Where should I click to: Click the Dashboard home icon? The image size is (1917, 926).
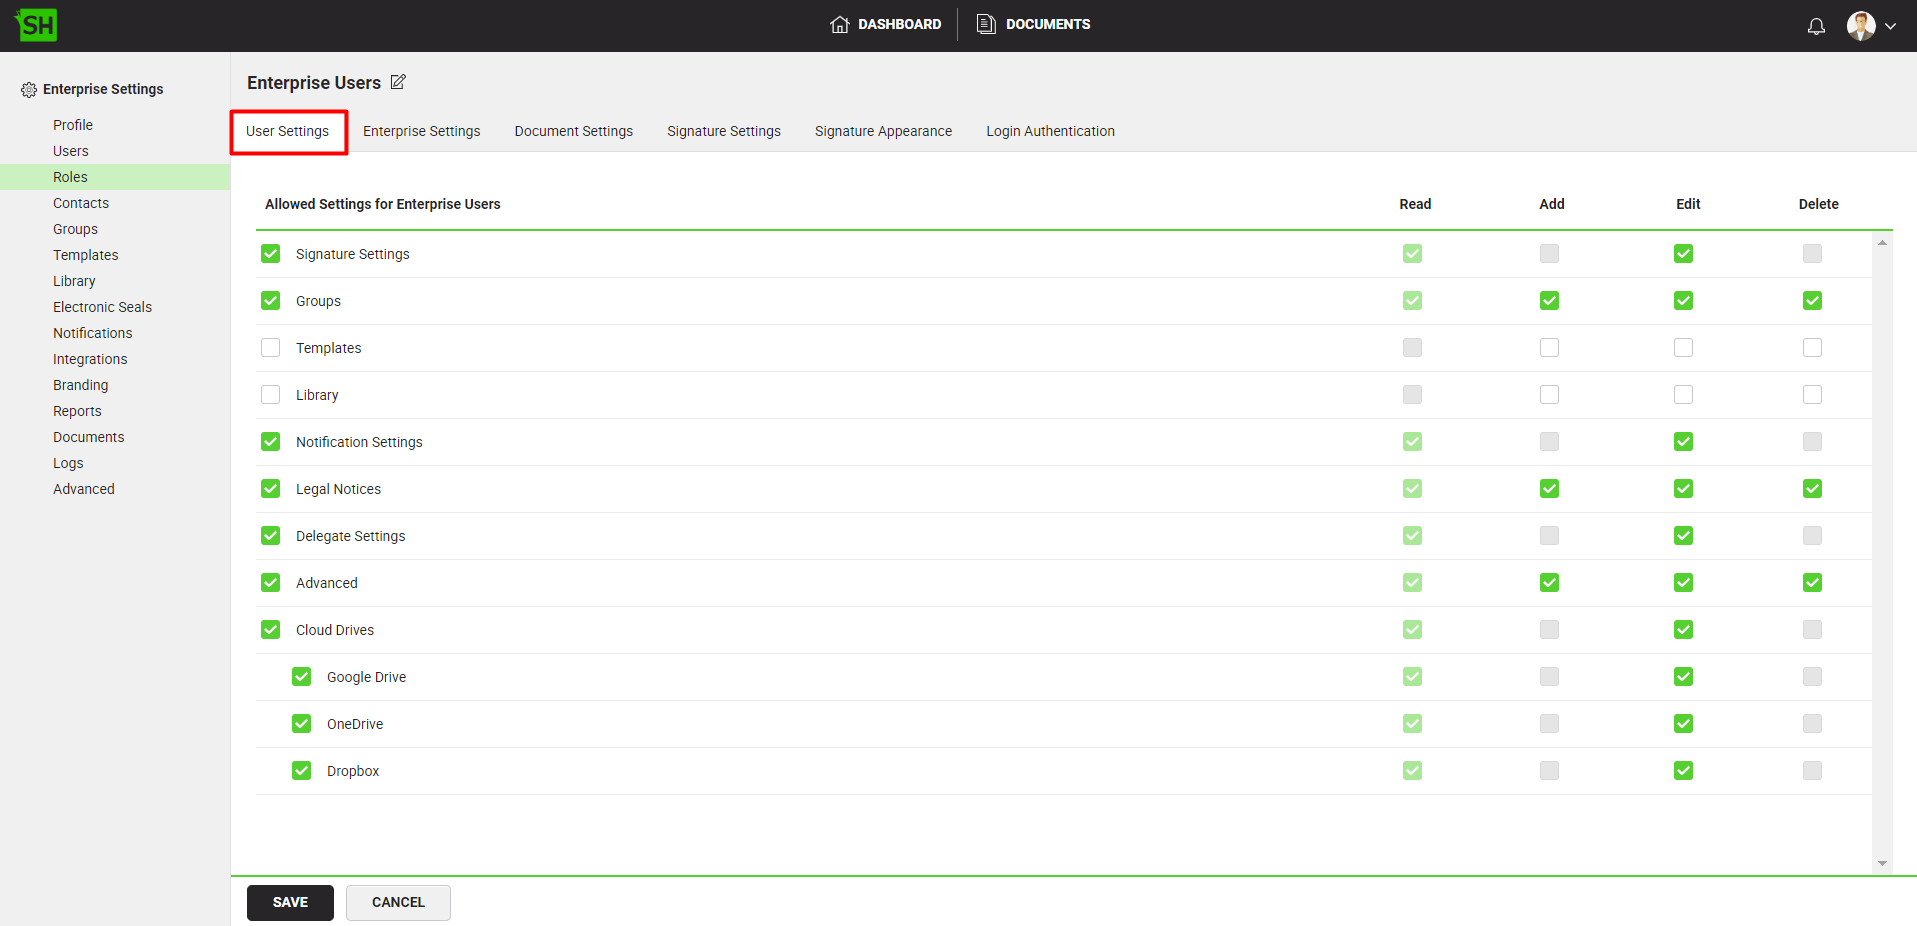pyautogui.click(x=839, y=24)
